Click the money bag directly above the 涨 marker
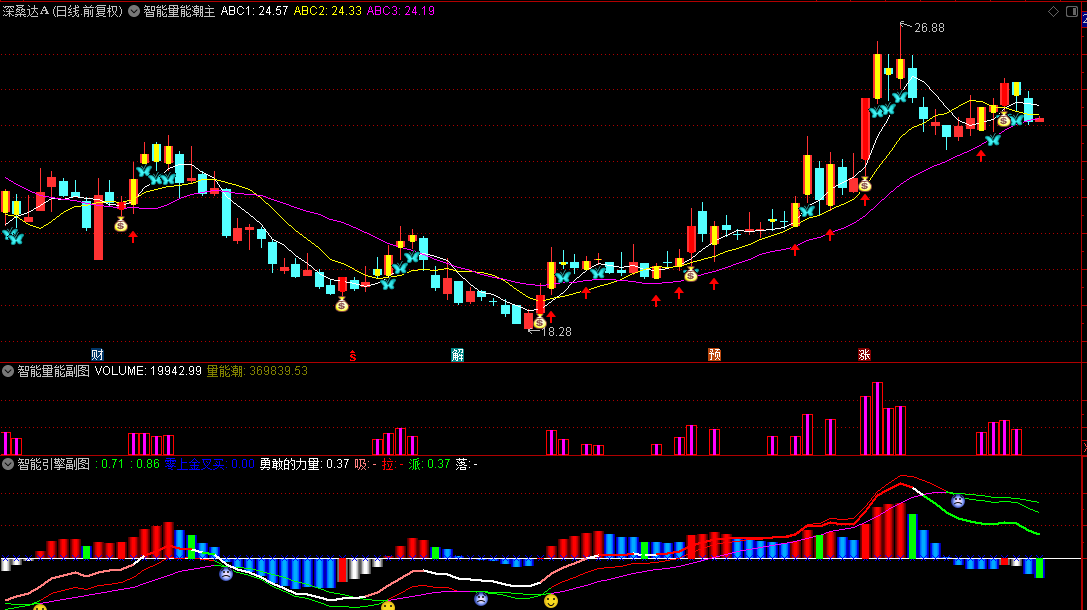 [x=864, y=184]
